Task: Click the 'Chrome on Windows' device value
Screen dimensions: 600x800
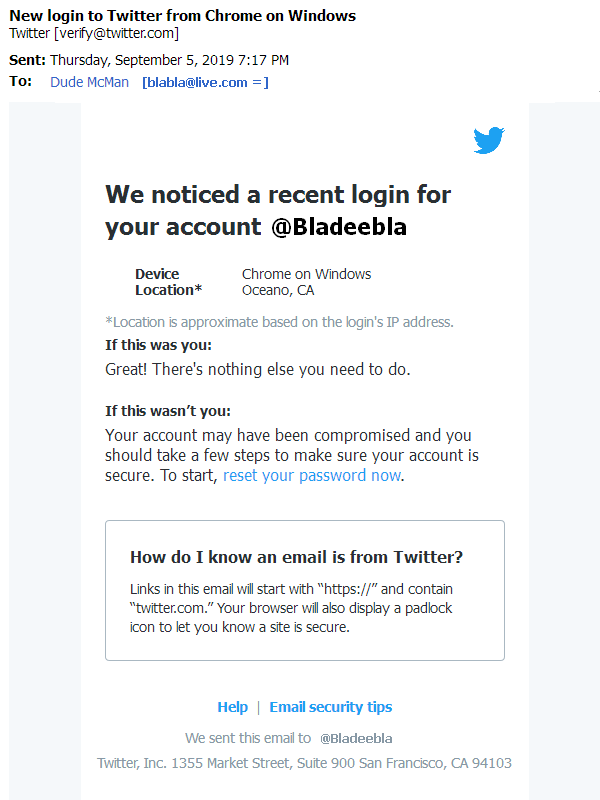Action: tap(306, 274)
